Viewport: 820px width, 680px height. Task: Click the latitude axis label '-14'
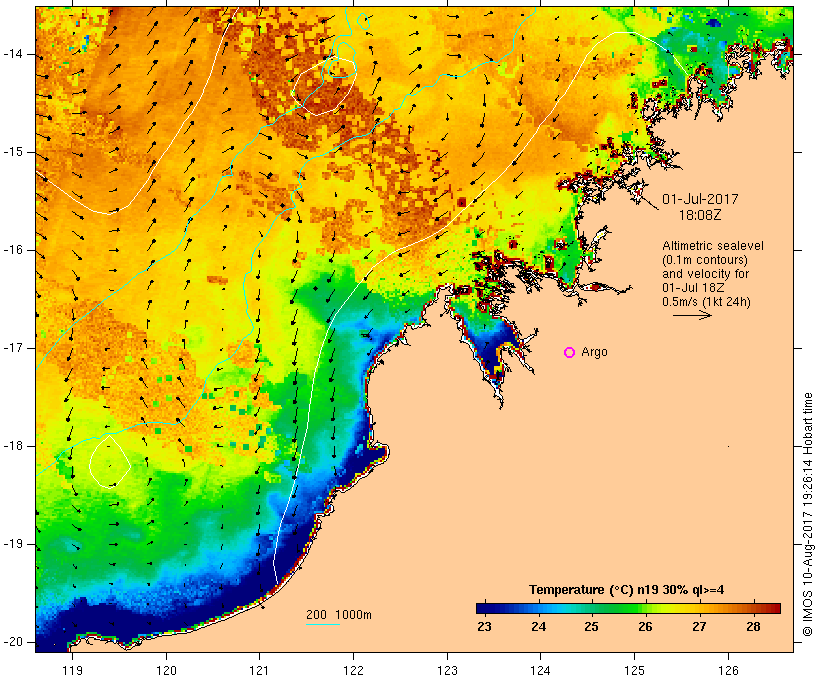[13, 54]
